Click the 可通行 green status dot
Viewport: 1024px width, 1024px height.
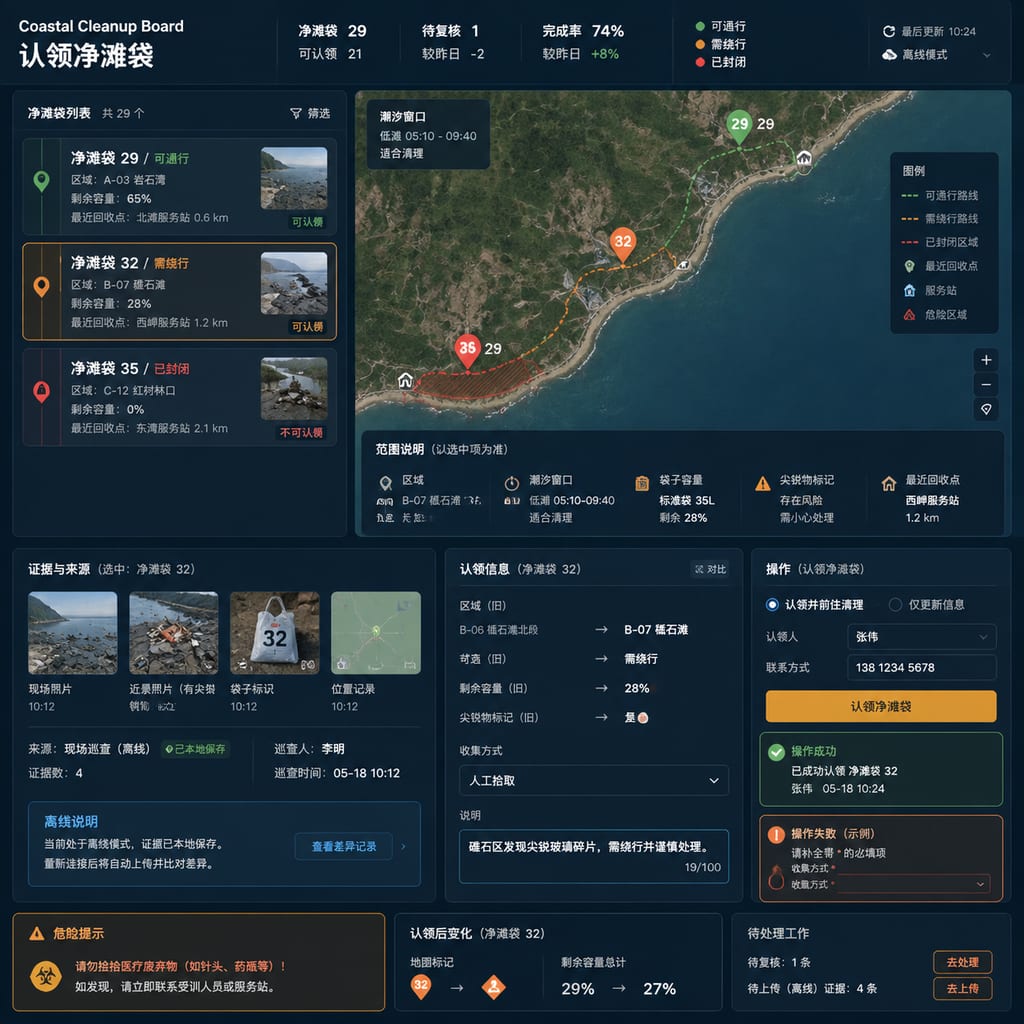pyautogui.click(x=700, y=26)
